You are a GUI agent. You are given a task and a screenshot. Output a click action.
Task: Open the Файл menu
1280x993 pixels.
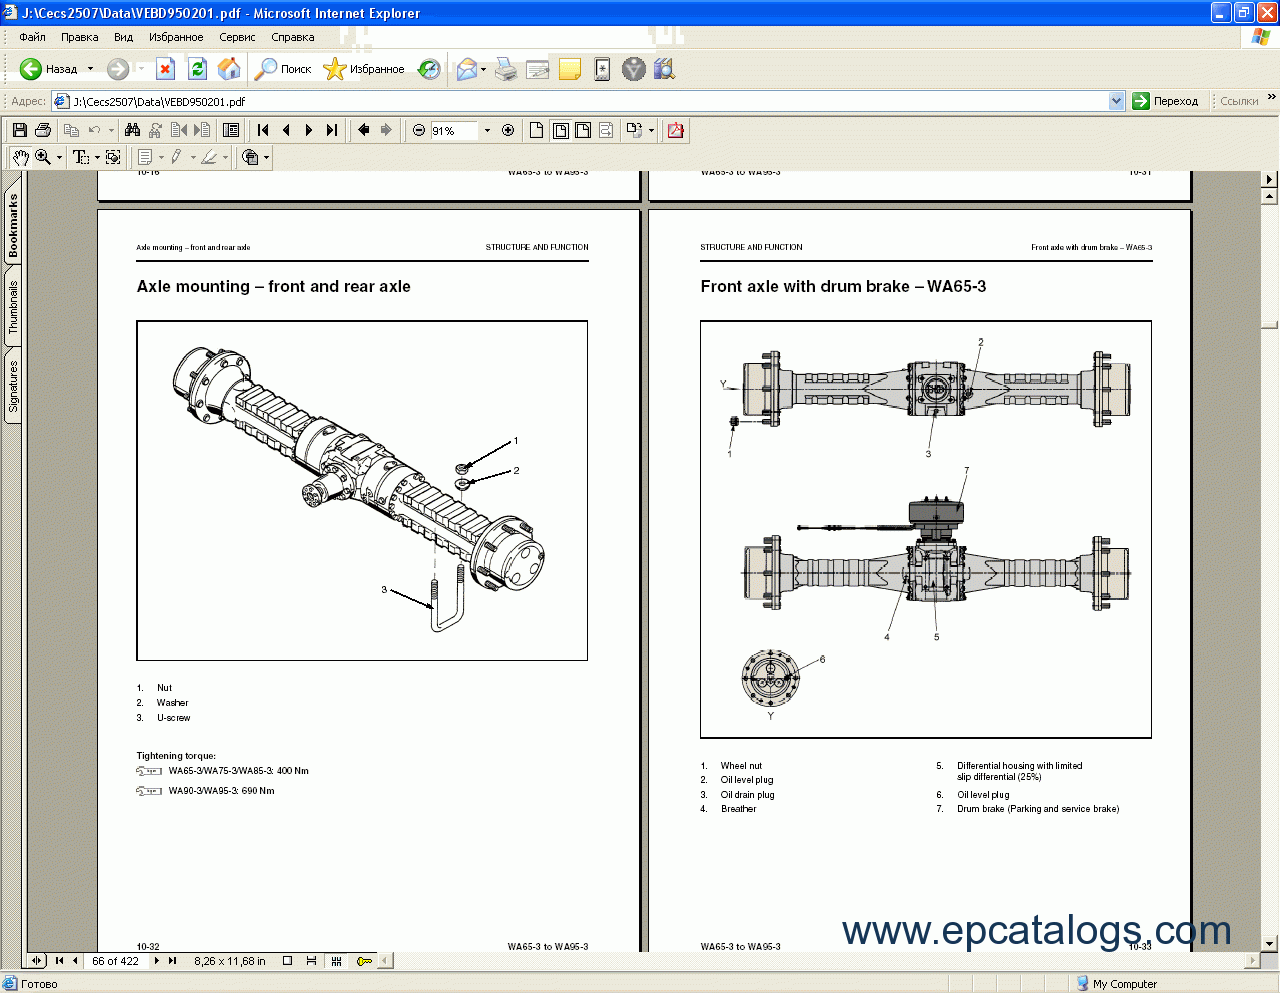click(32, 37)
